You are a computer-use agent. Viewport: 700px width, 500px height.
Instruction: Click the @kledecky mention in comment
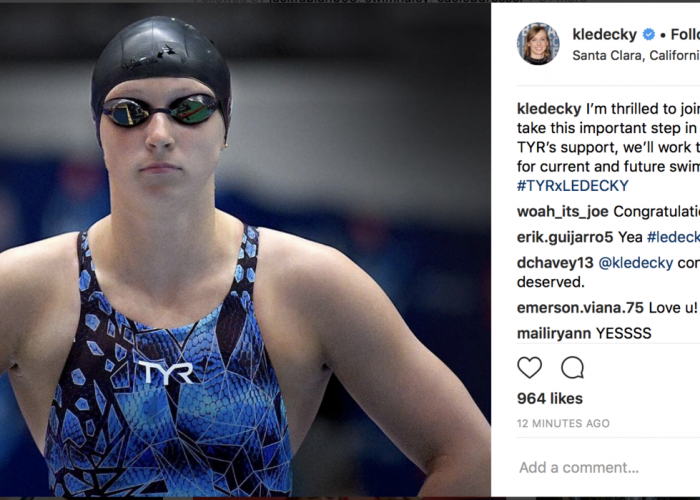tap(635, 263)
